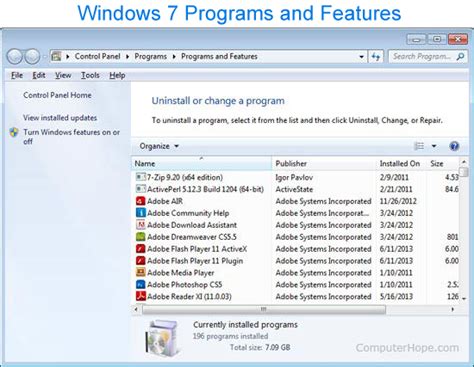Click the change view list icon

point(419,146)
